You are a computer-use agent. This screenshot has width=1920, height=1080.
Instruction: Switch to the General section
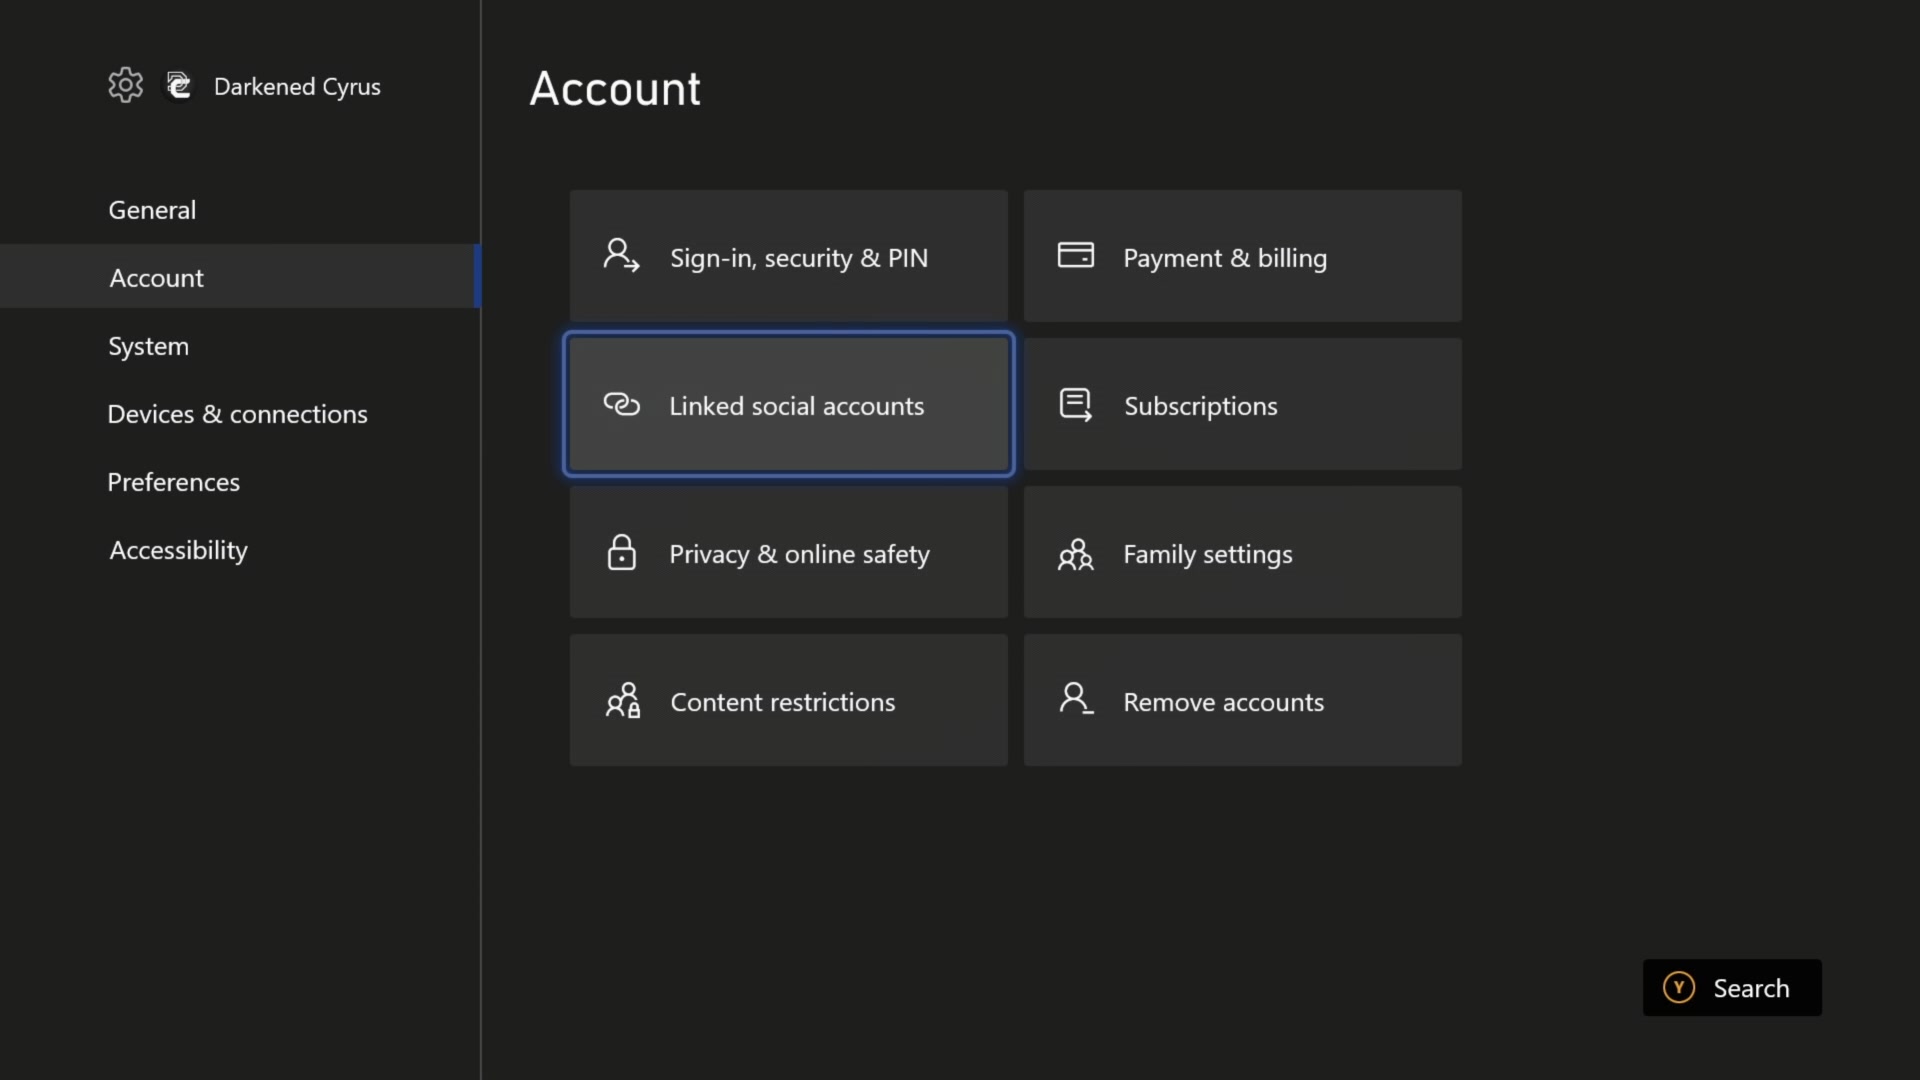pyautogui.click(x=151, y=210)
